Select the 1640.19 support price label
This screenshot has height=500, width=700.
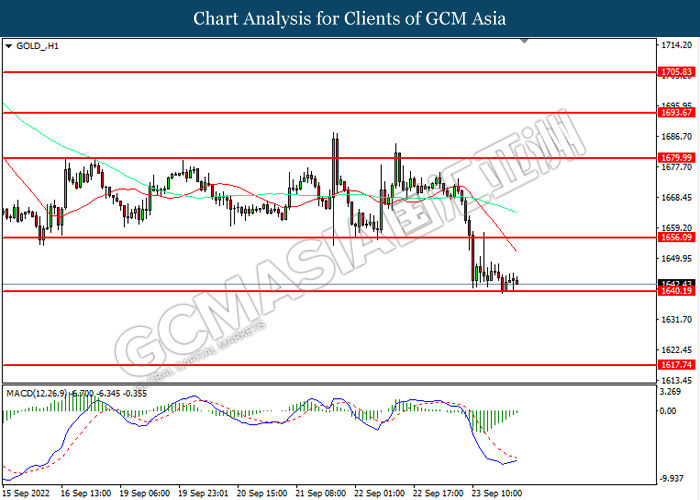(676, 291)
